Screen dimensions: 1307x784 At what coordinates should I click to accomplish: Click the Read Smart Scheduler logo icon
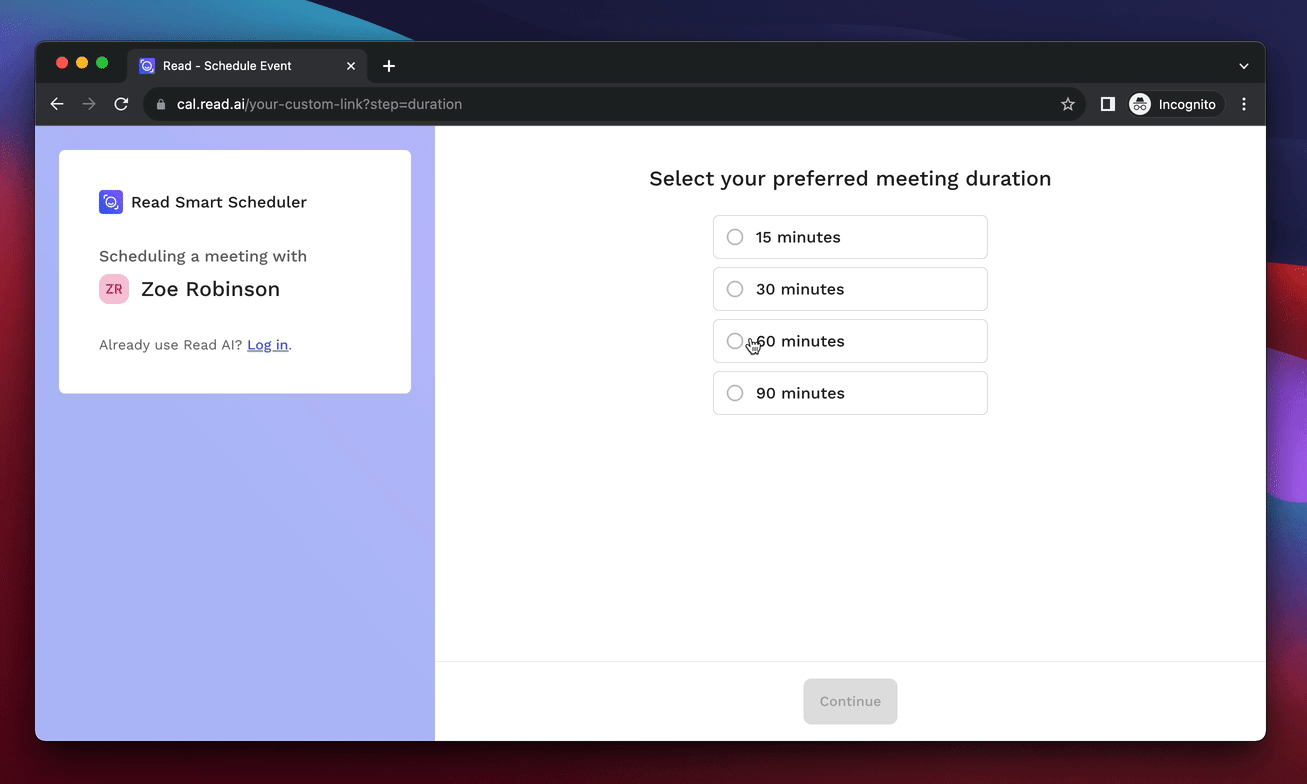click(110, 201)
